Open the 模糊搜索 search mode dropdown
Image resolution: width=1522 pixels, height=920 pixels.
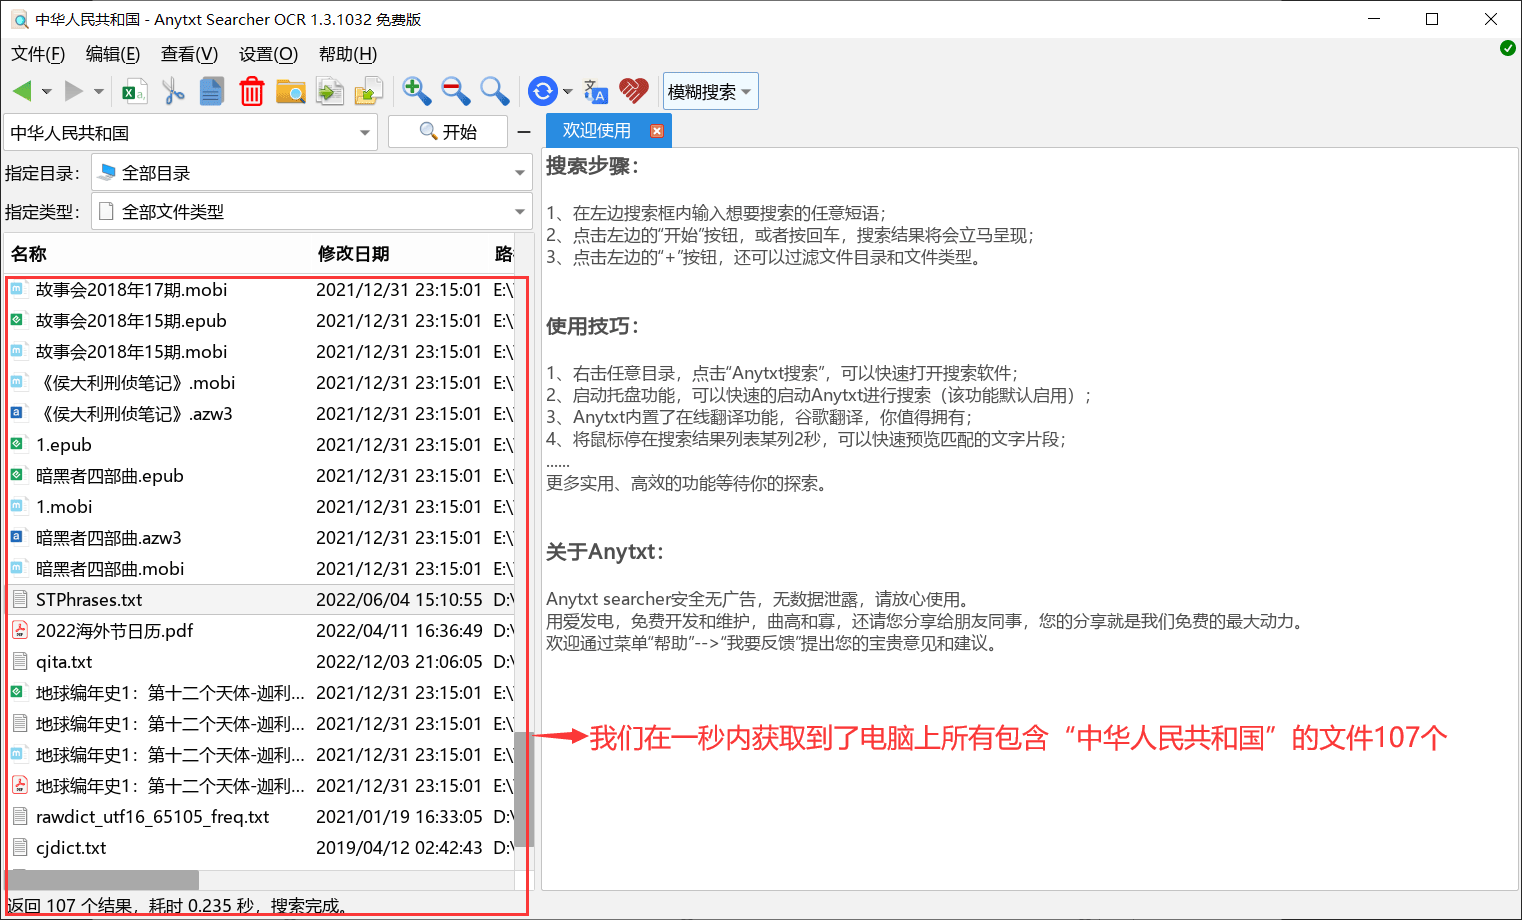[x=710, y=92]
